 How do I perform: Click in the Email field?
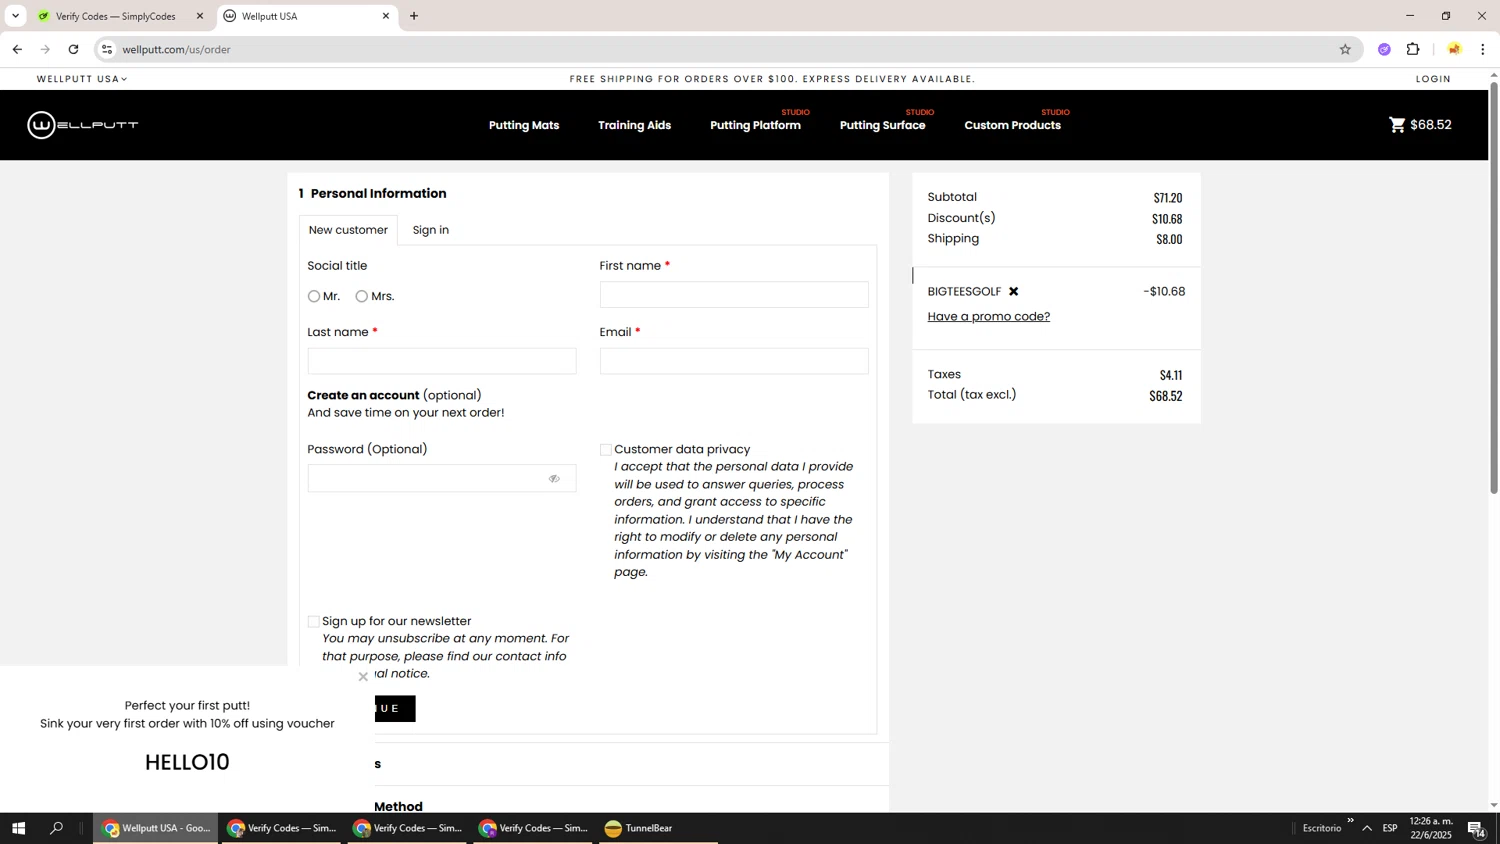pyautogui.click(x=734, y=361)
